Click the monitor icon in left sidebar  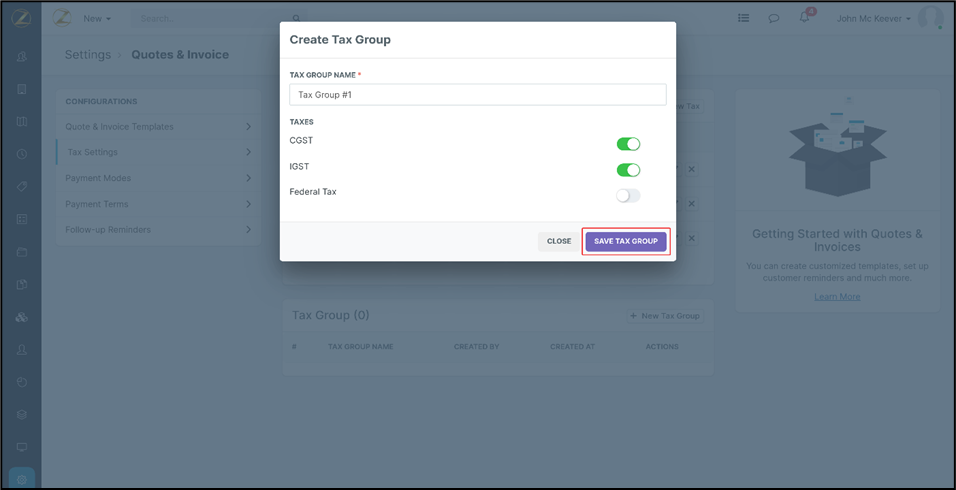(x=22, y=447)
